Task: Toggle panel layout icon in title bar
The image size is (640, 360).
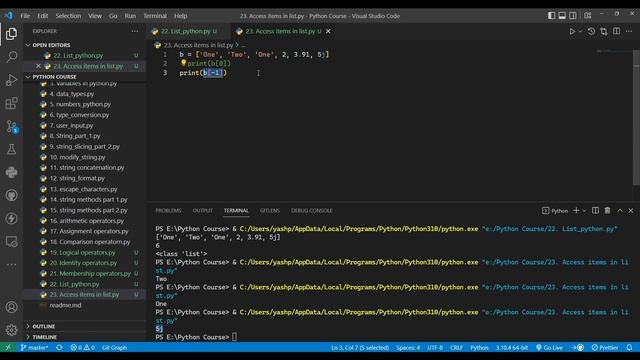Action: click(562, 16)
